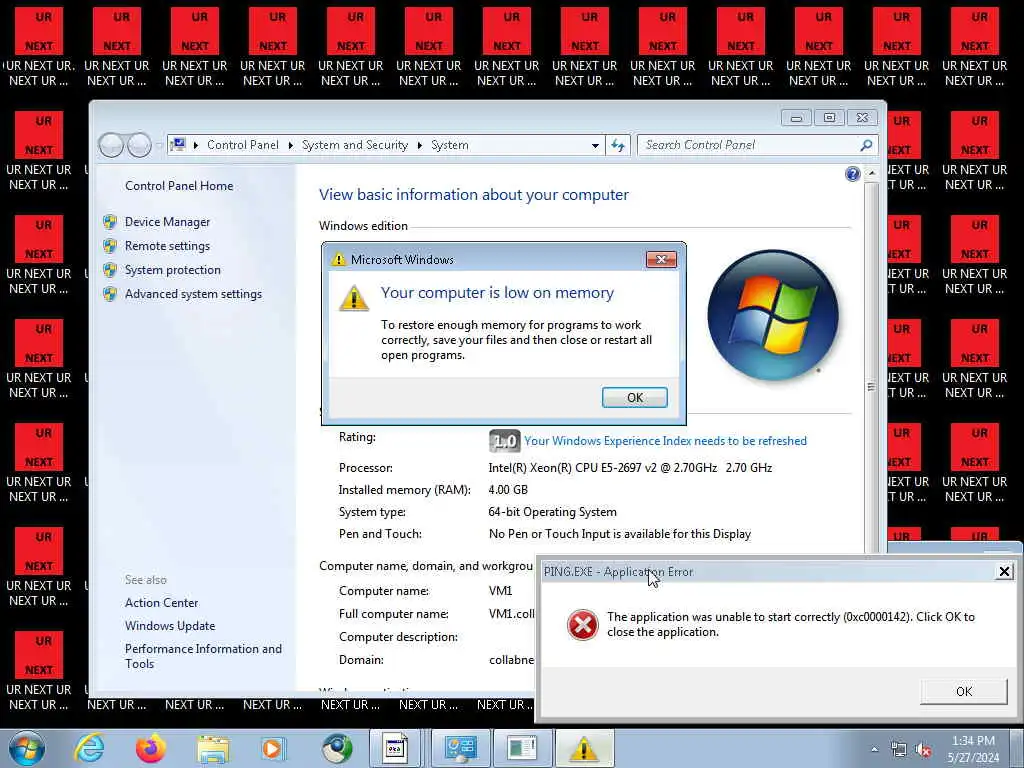
Task: Open Remote settings
Action: tap(167, 246)
